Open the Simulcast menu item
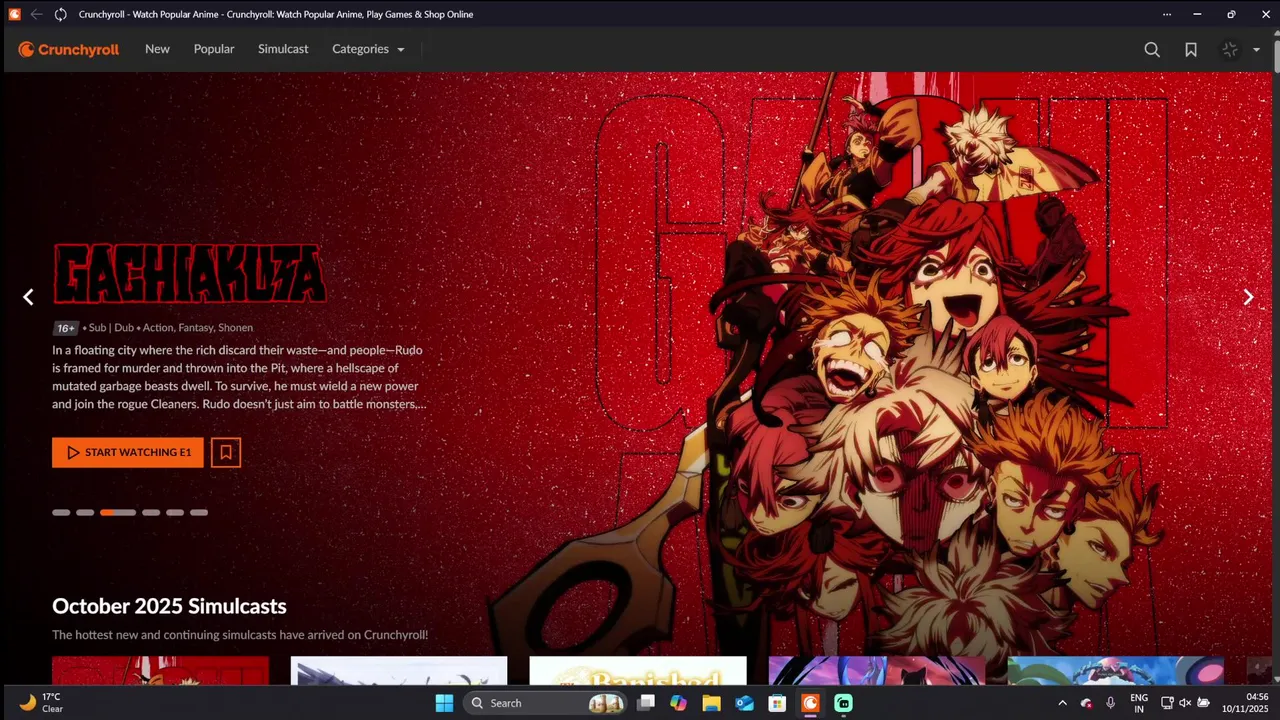 (283, 49)
